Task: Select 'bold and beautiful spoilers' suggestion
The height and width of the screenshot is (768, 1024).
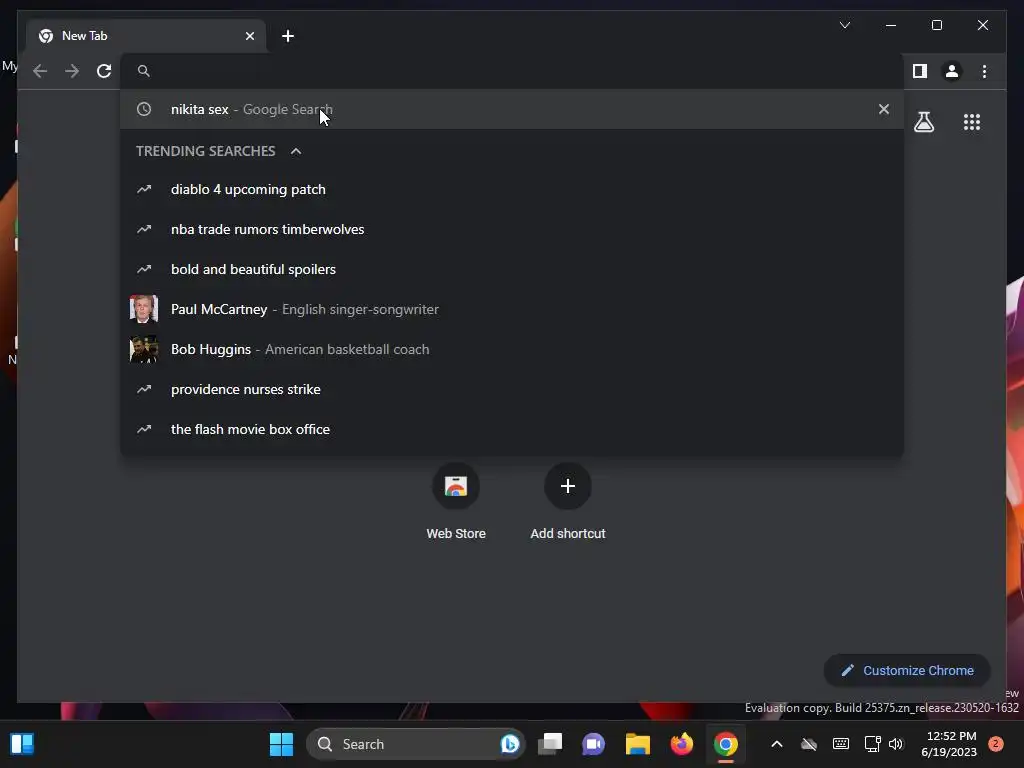Action: [512, 269]
